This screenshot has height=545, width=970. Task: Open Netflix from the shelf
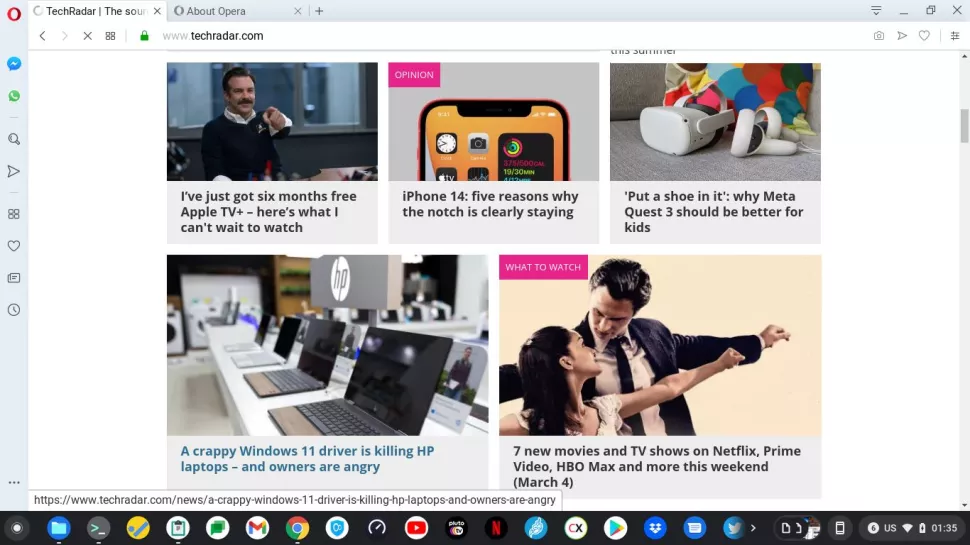click(496, 528)
